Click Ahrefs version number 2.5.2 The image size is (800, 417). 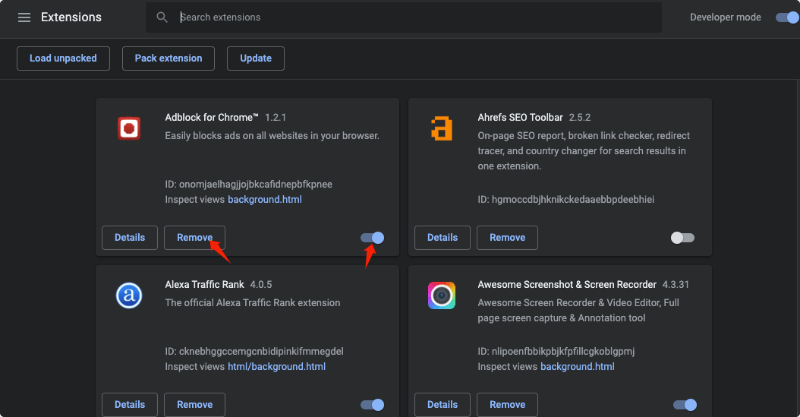point(580,117)
